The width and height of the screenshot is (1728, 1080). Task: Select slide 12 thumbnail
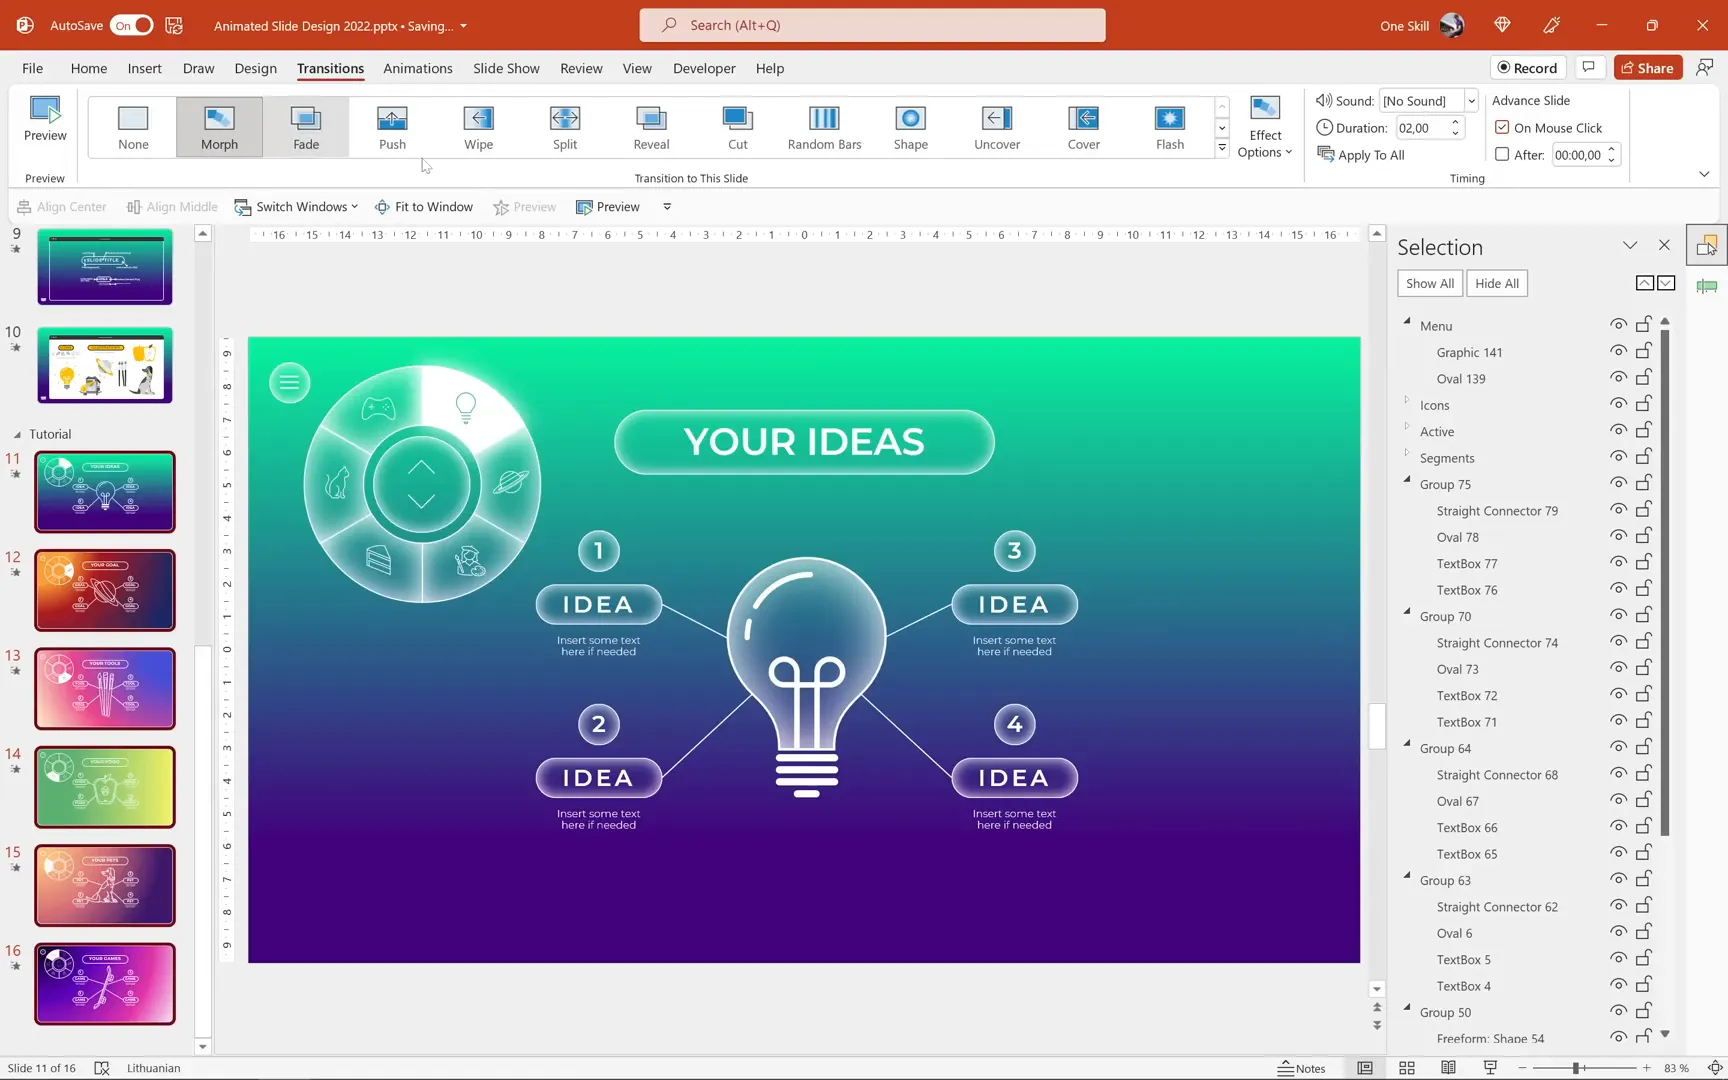[x=105, y=590]
